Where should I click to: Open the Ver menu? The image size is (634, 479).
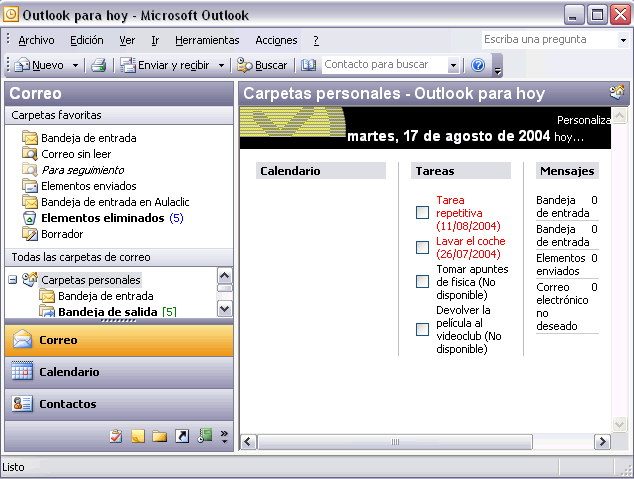coord(127,40)
